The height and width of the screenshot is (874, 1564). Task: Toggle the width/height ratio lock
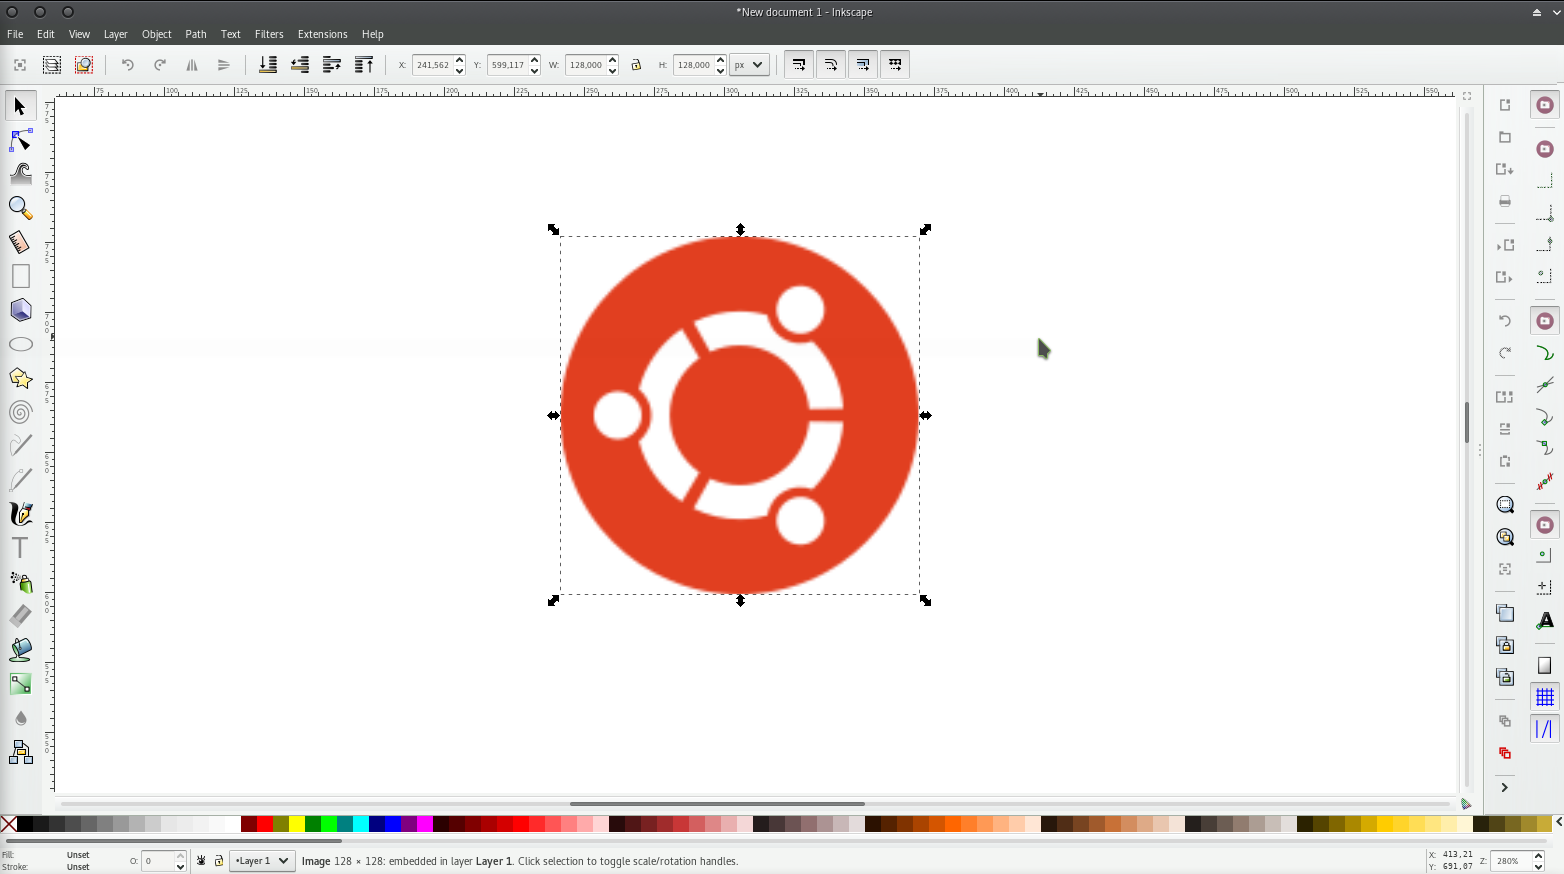click(x=636, y=65)
